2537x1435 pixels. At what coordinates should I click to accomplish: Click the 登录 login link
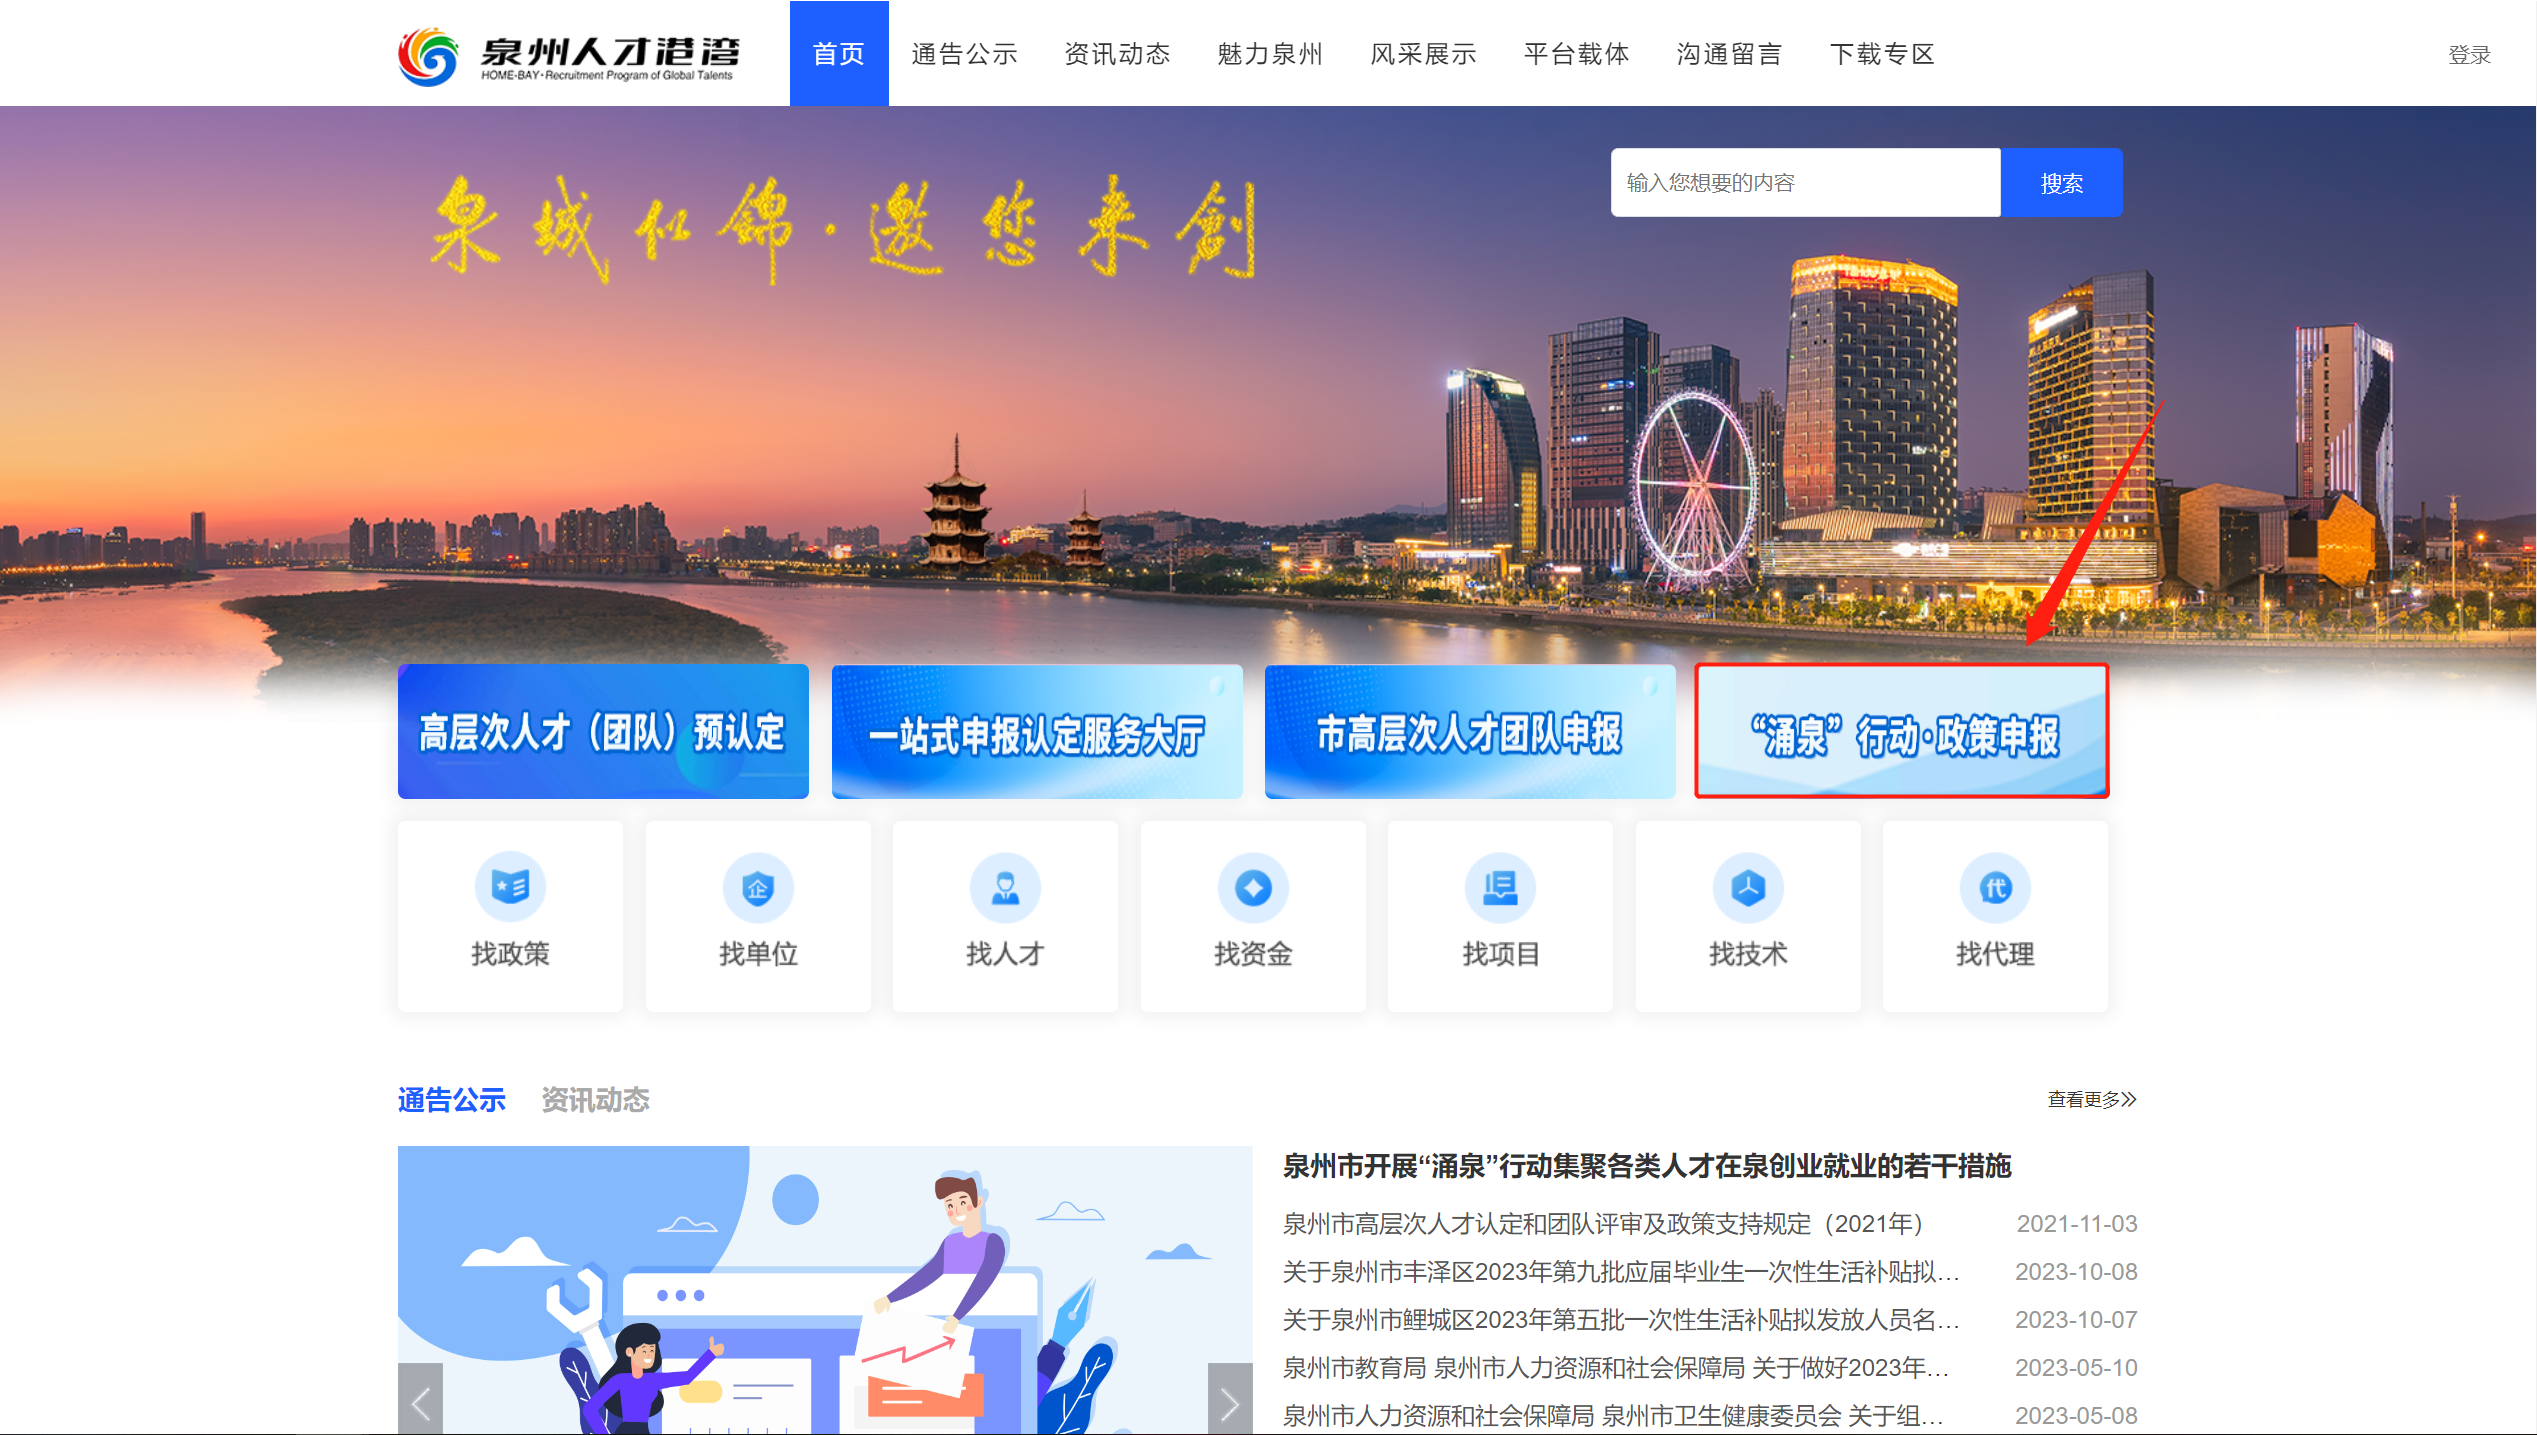(2468, 55)
